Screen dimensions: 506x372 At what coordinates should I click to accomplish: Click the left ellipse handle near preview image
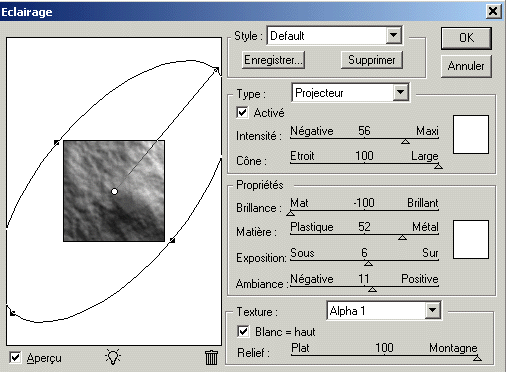56,143
